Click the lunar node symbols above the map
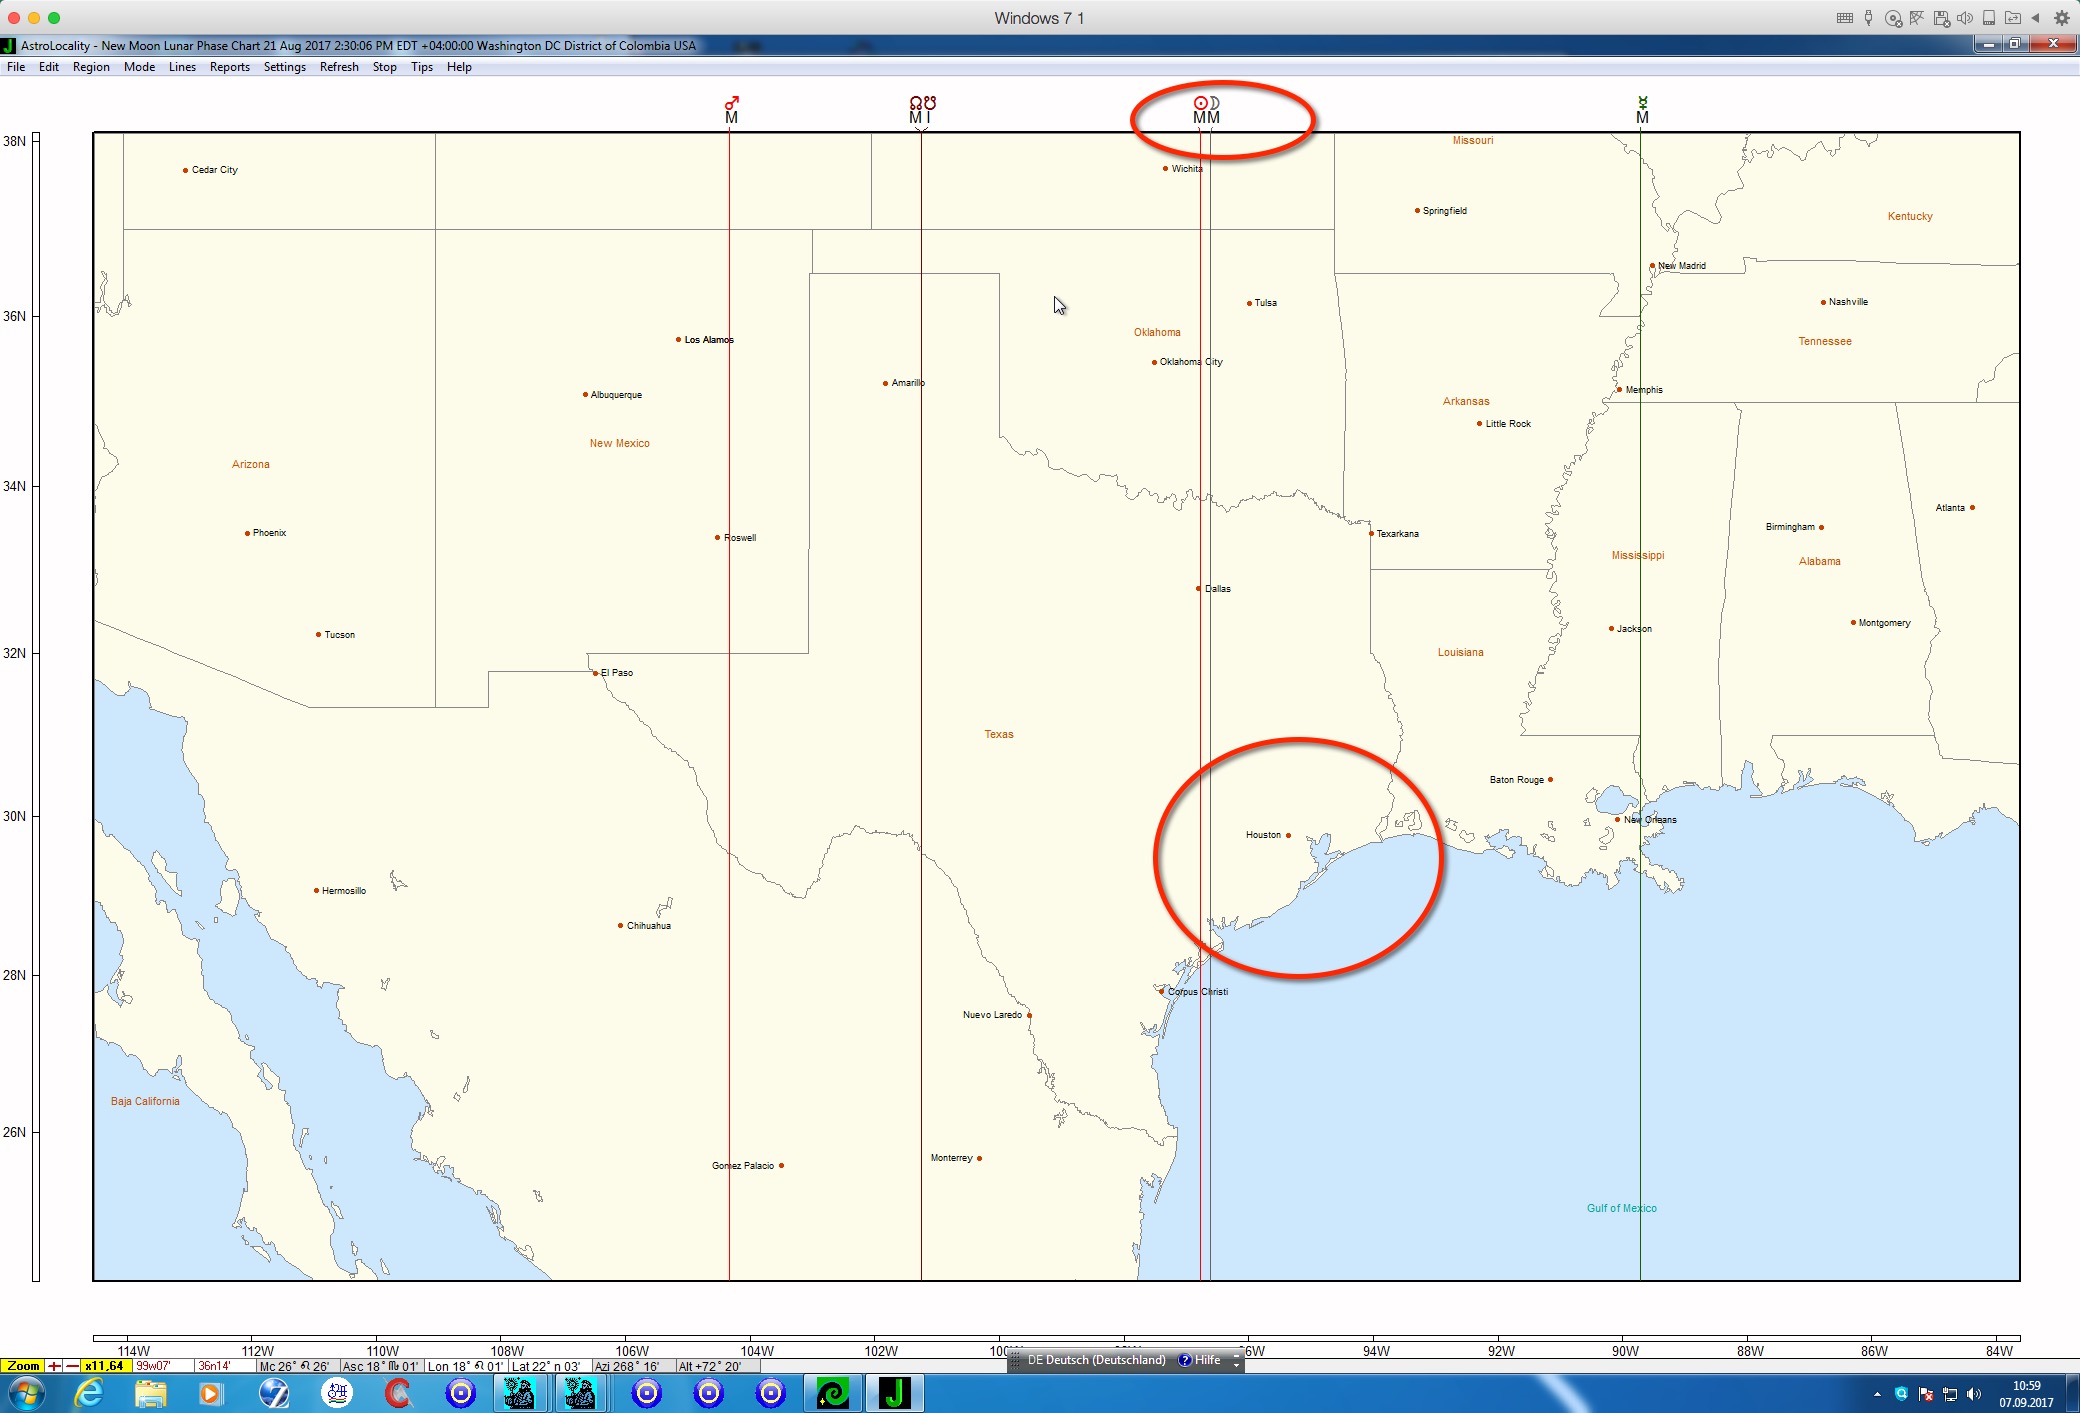Viewport: 2080px width, 1413px height. tap(922, 103)
